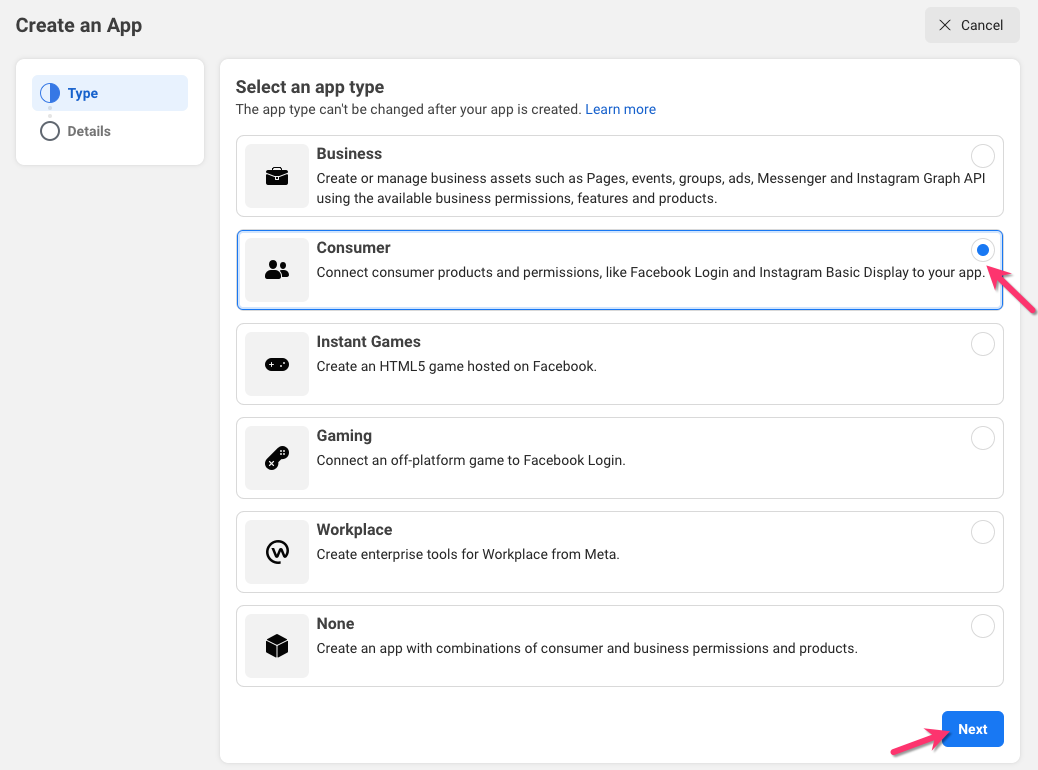Open the Learn more link
Screen dimensions: 1038x770
click(621, 109)
